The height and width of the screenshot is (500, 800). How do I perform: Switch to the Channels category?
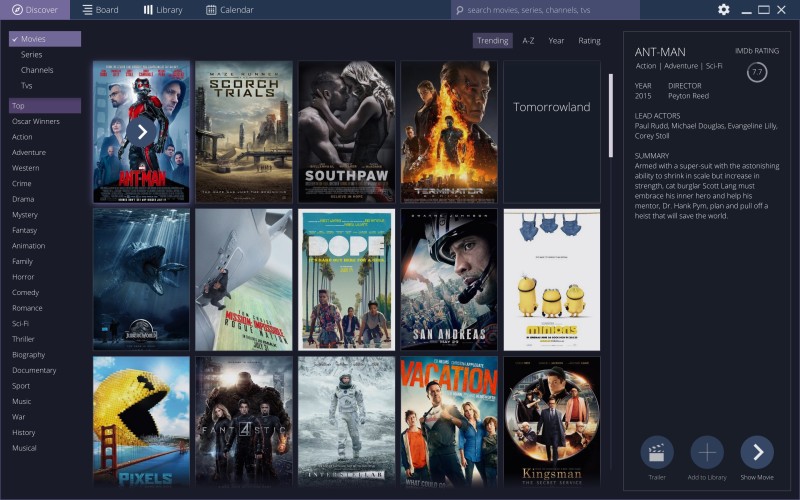click(37, 70)
